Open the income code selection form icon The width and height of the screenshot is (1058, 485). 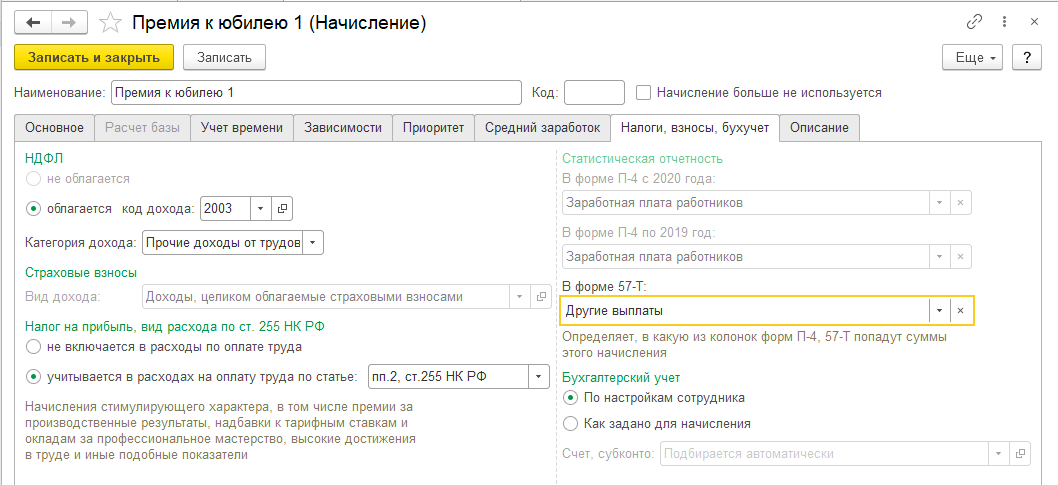click(282, 208)
